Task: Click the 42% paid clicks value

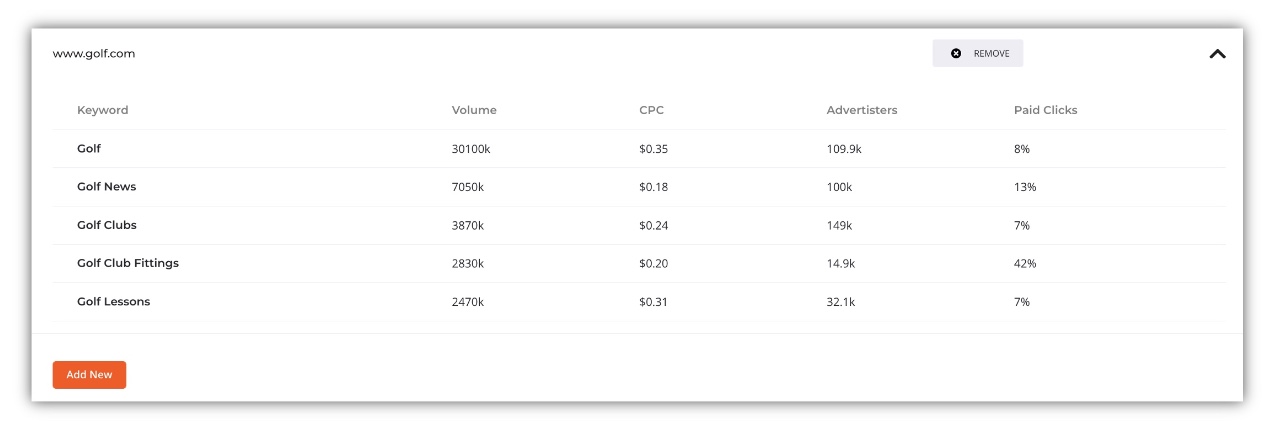Action: pos(1025,263)
